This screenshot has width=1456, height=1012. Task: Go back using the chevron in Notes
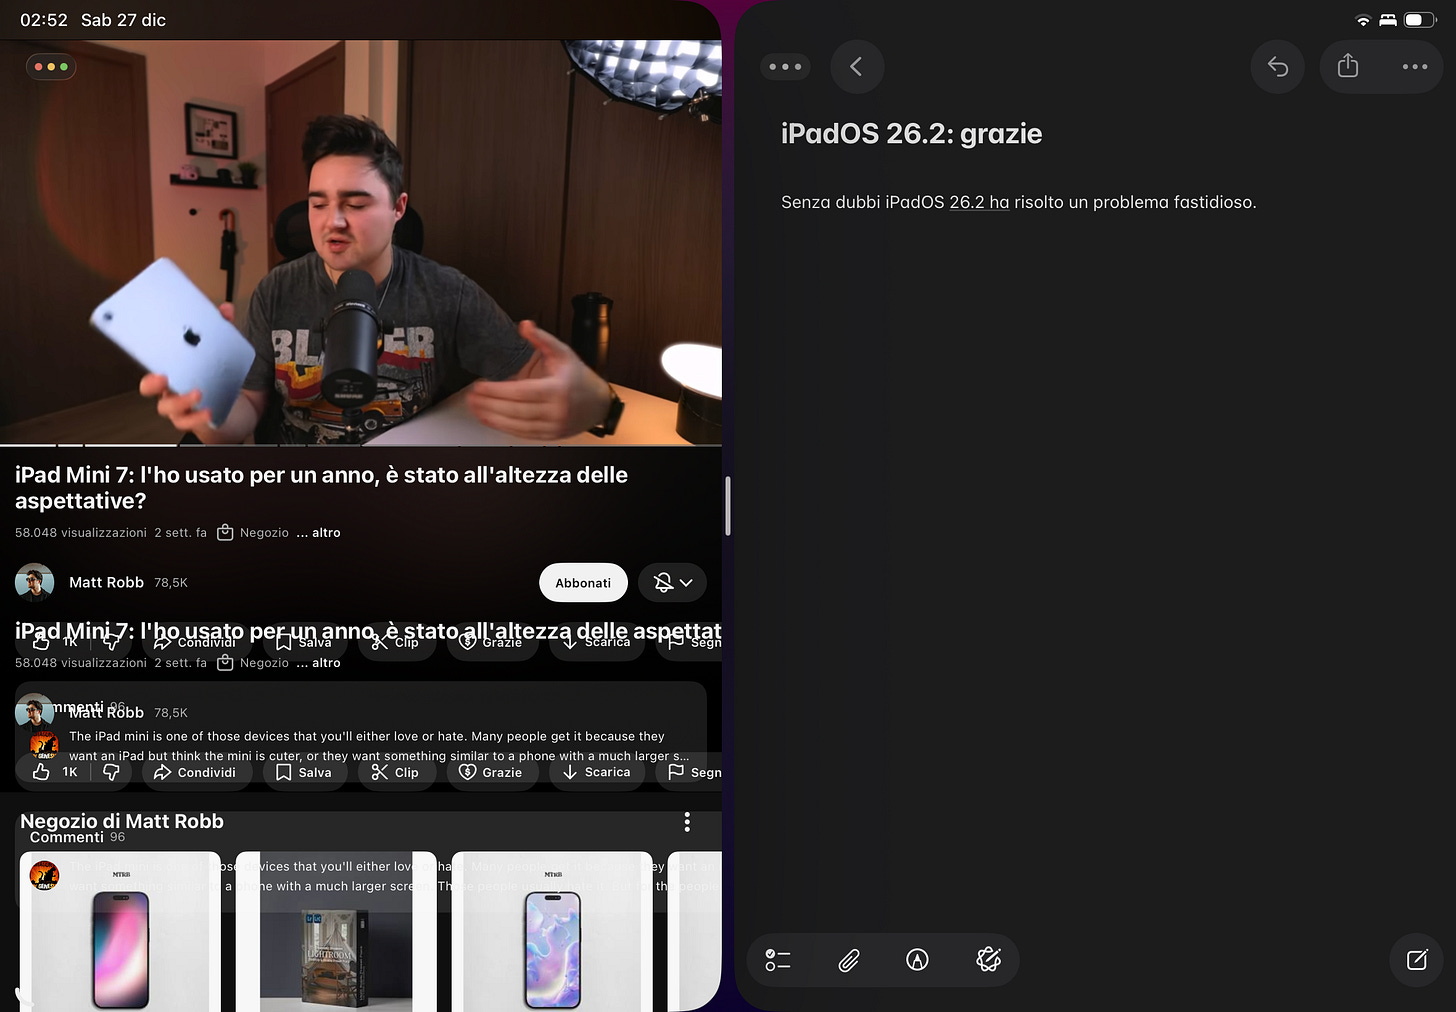(857, 66)
